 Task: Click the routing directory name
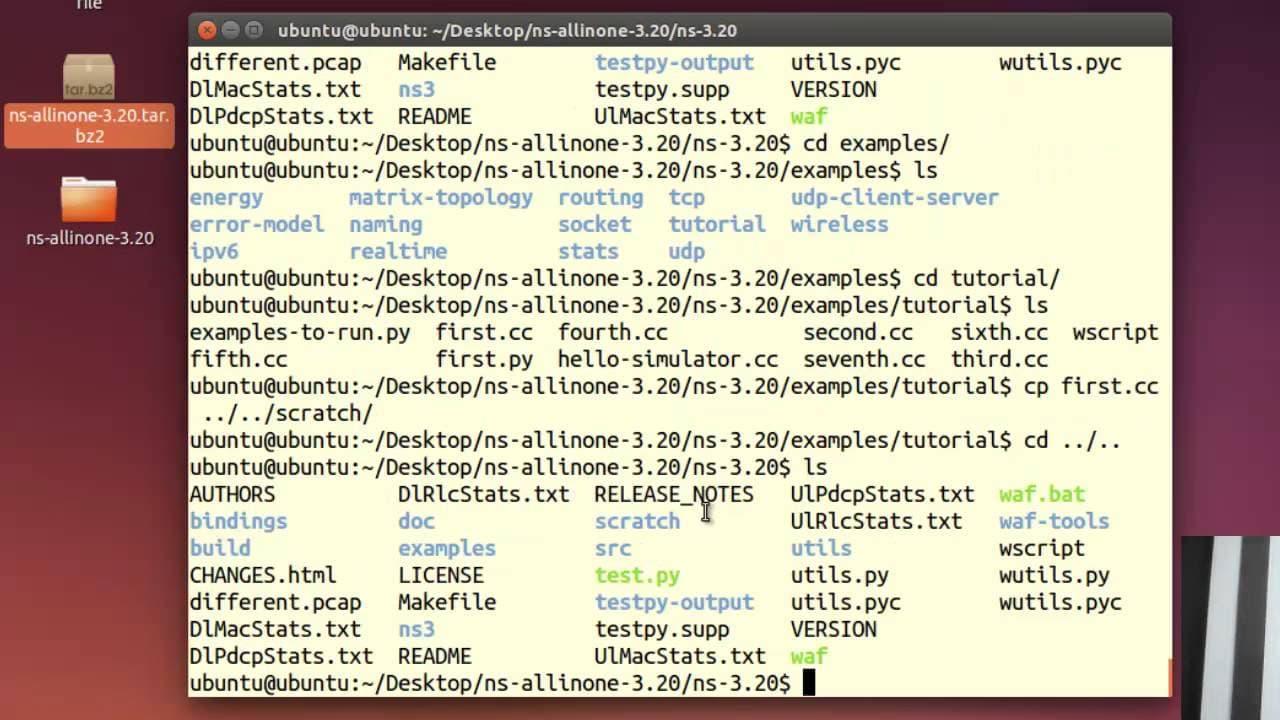pyautogui.click(x=601, y=198)
